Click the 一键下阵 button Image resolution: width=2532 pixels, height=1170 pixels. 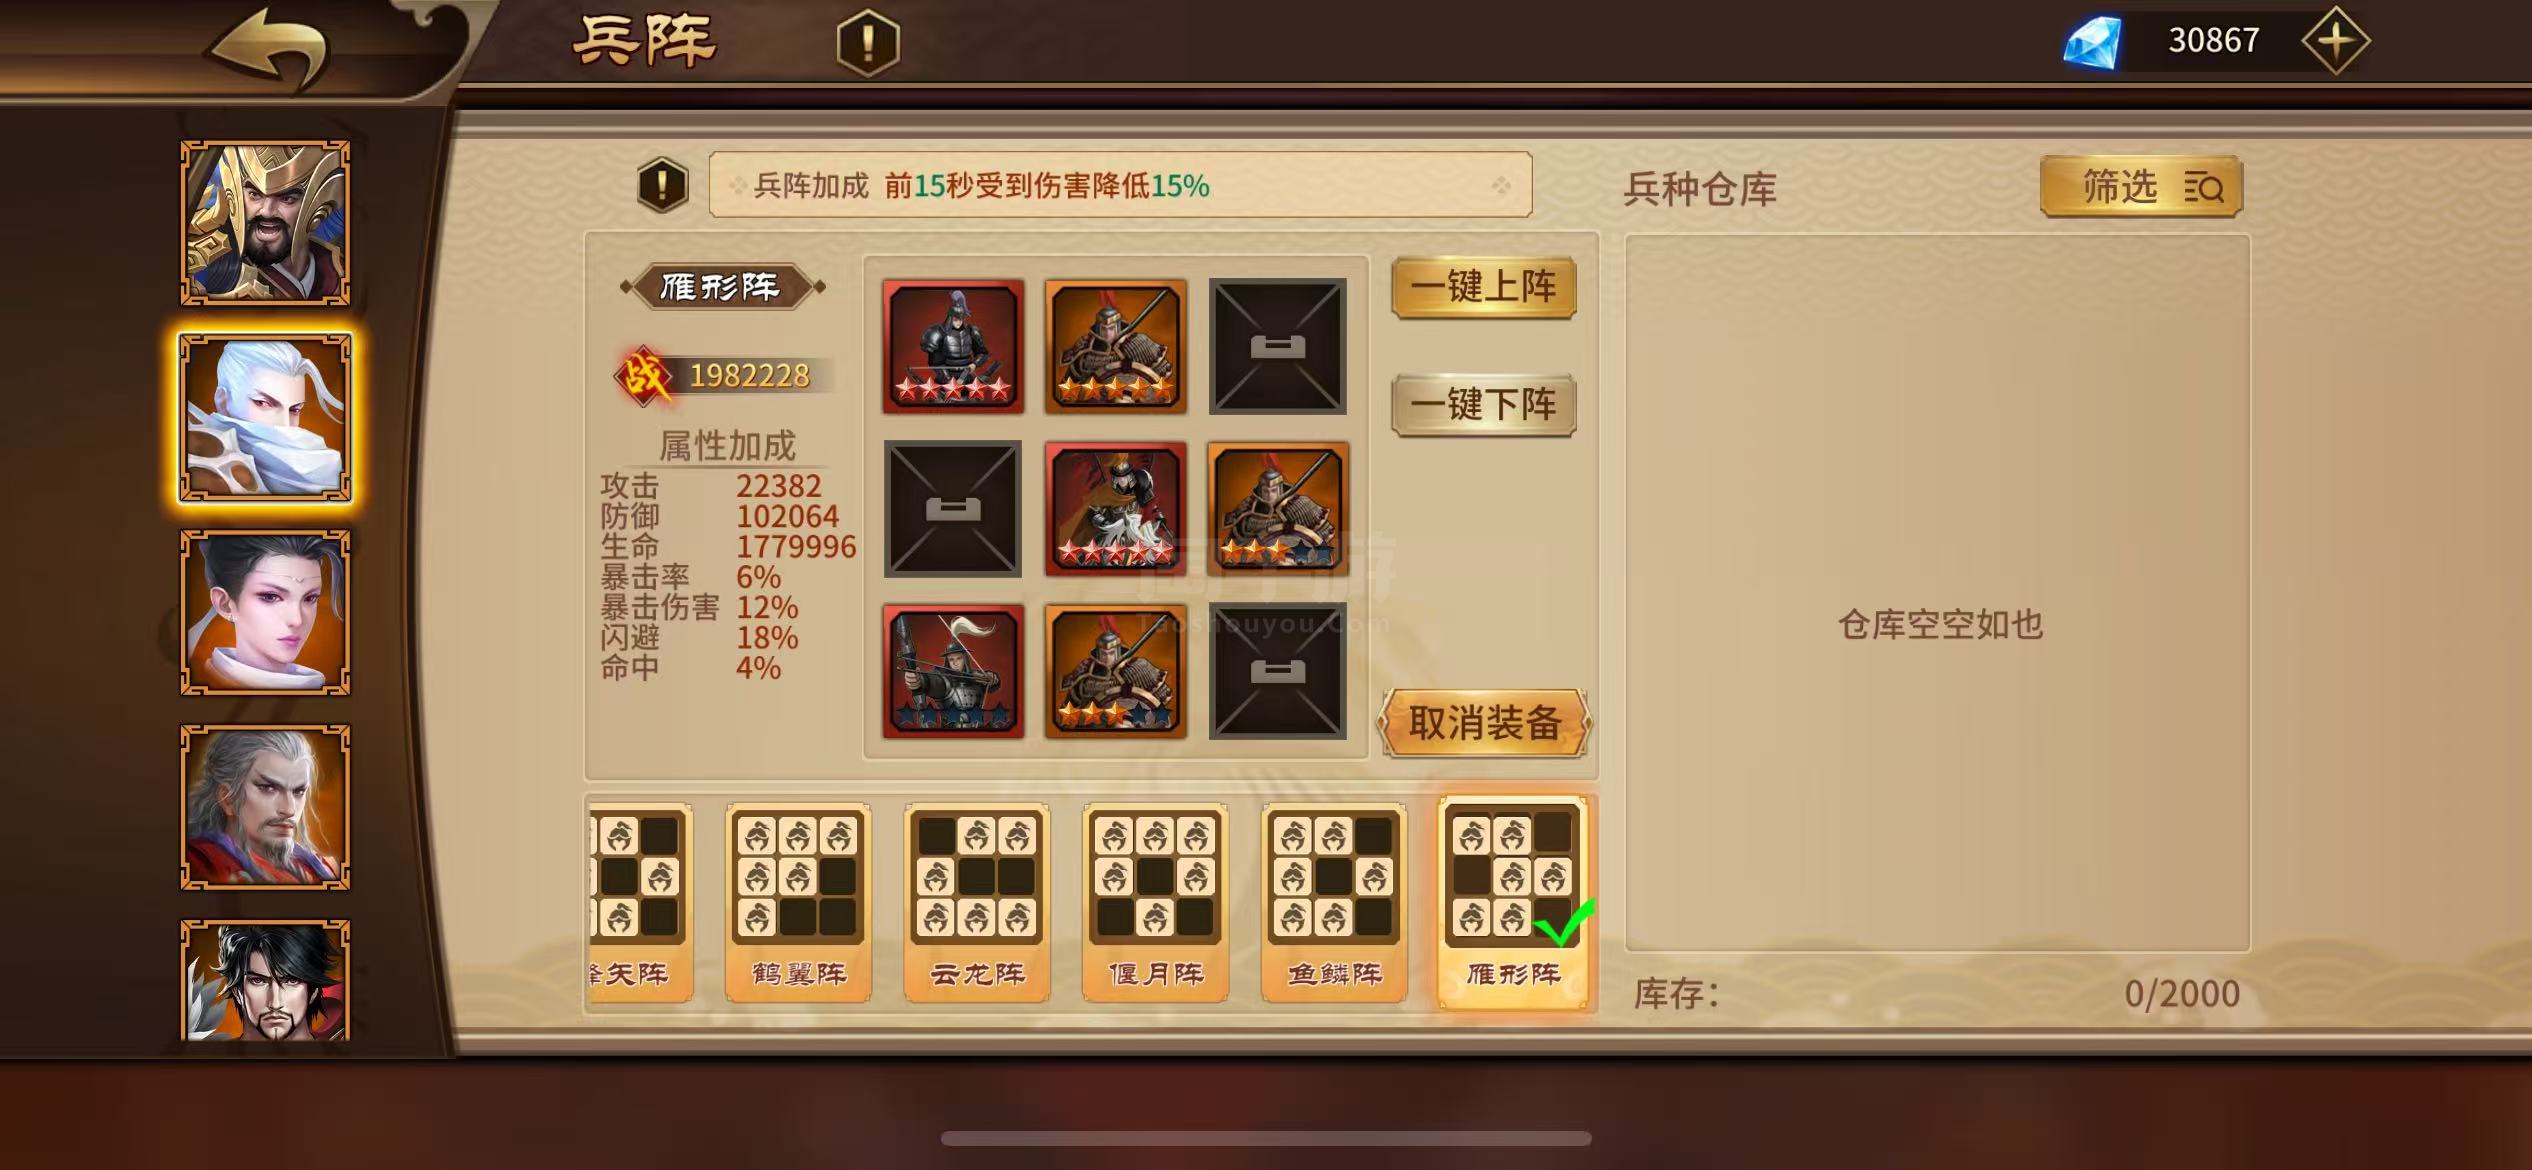pyautogui.click(x=1484, y=406)
